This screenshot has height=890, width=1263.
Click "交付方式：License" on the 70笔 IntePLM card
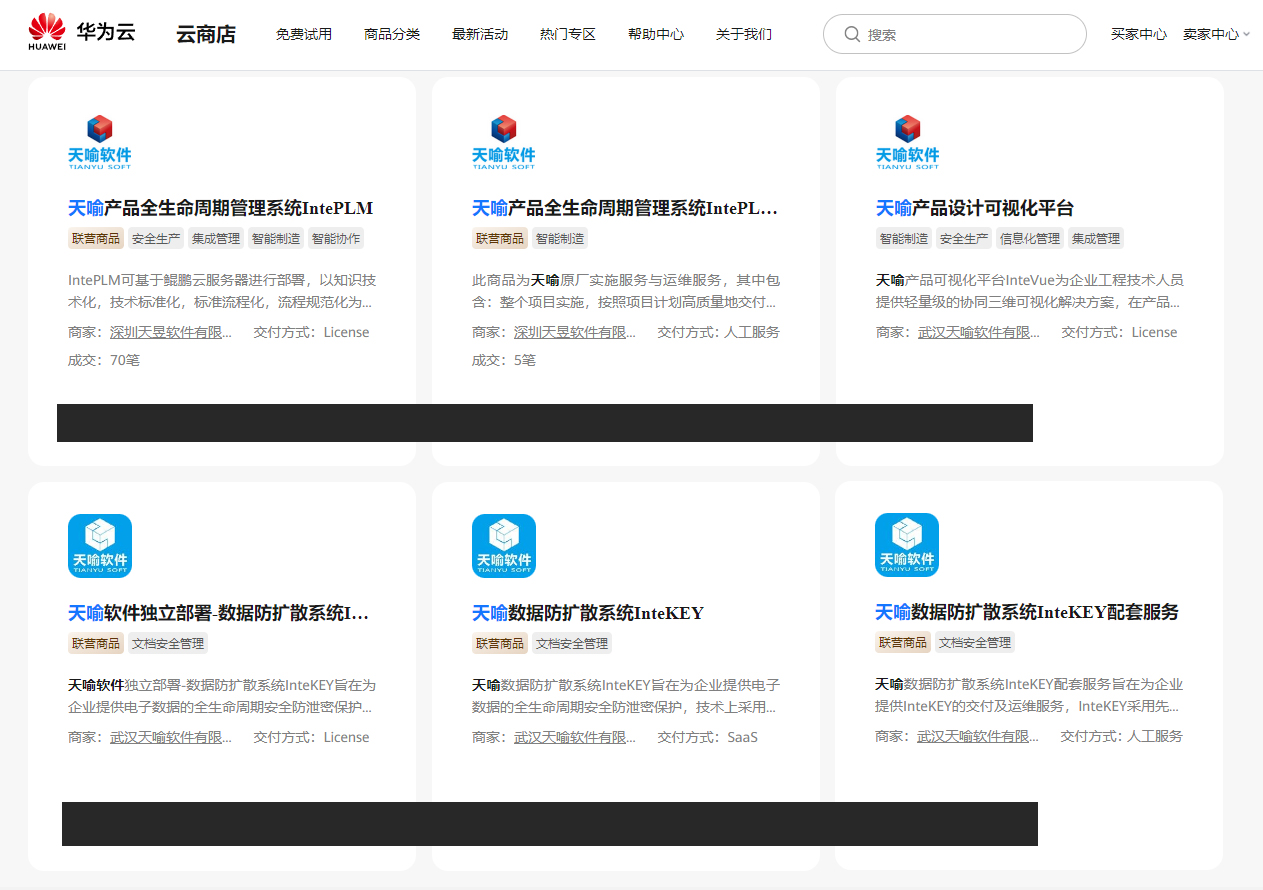pyautogui.click(x=311, y=332)
